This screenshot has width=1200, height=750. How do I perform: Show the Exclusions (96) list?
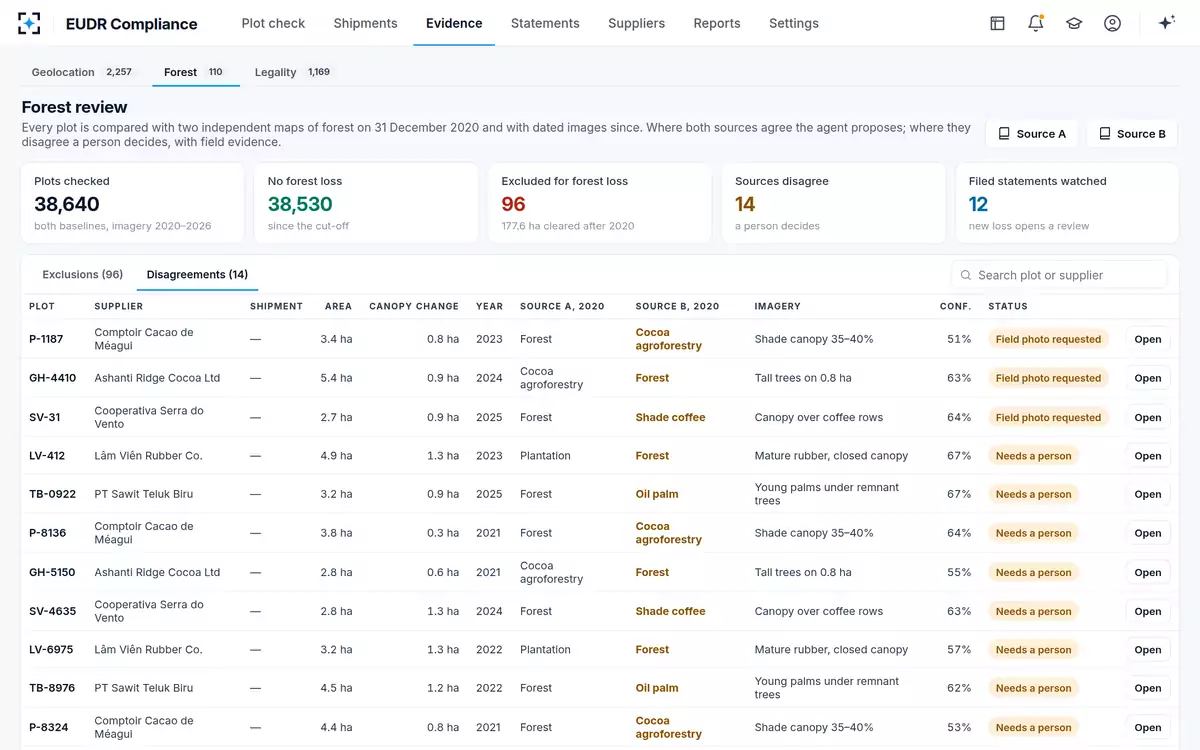[83, 274]
